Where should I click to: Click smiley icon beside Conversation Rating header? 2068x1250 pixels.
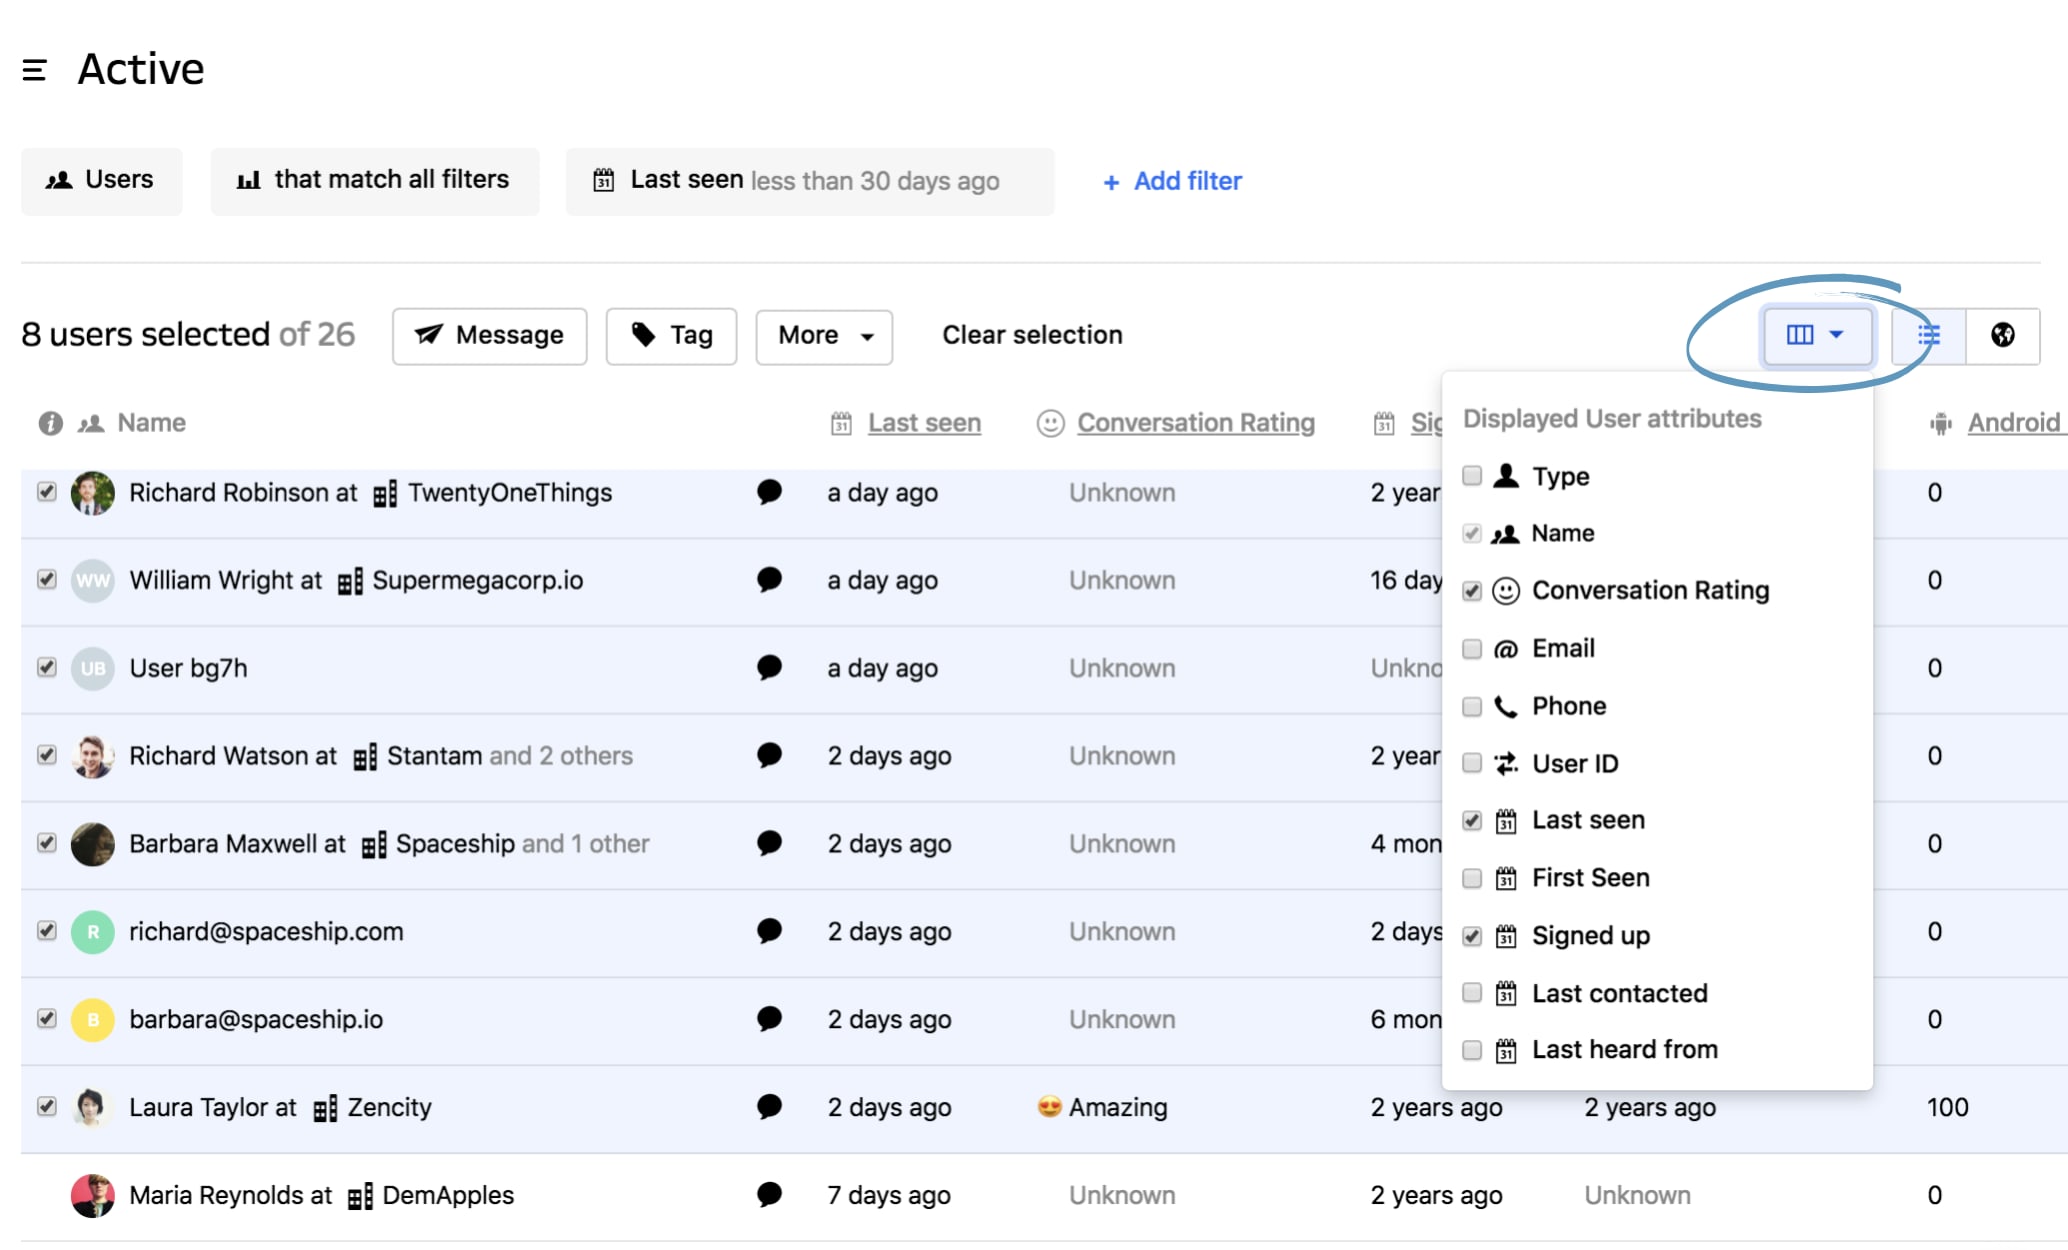point(1050,424)
